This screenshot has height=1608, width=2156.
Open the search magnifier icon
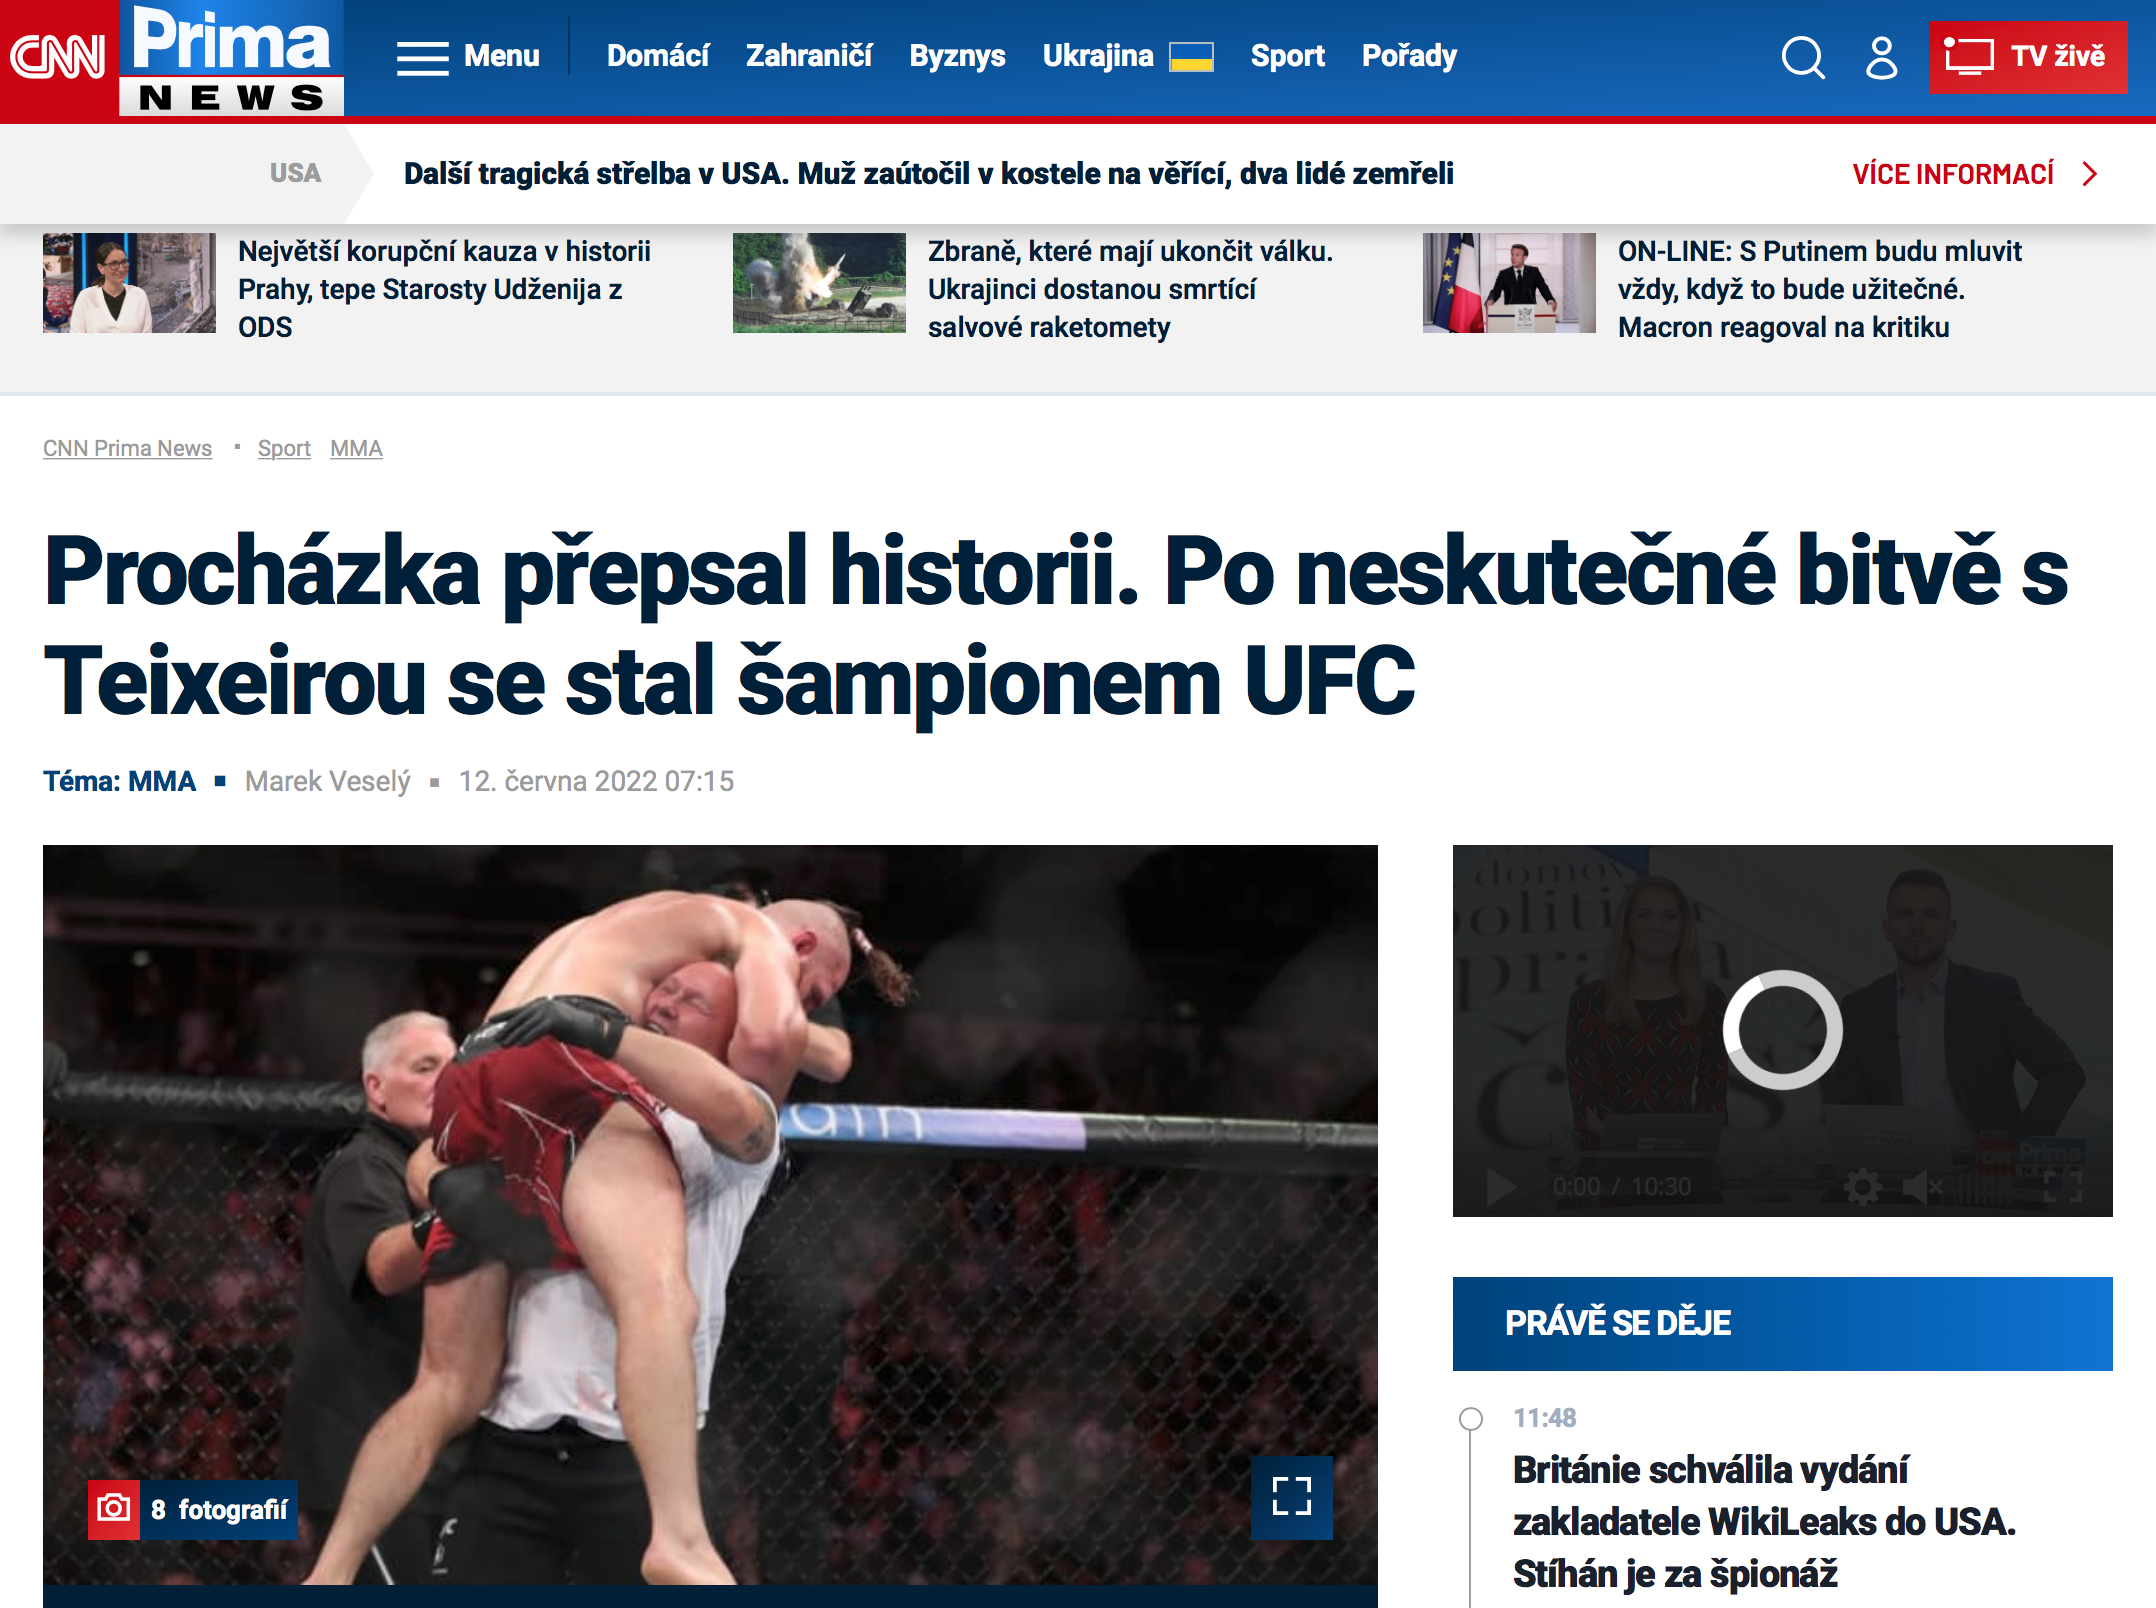click(1803, 57)
